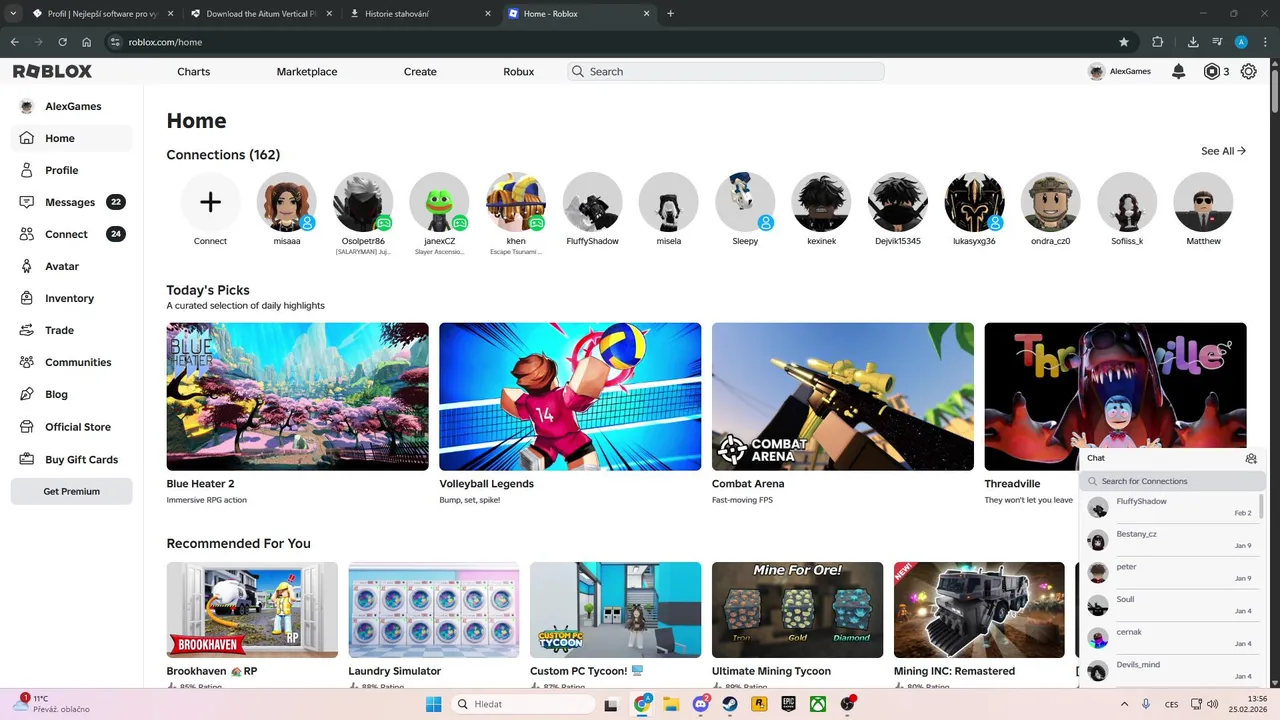This screenshot has width=1280, height=720.
Task: Open the FluffyShadow chat conversation
Action: (x=1169, y=507)
